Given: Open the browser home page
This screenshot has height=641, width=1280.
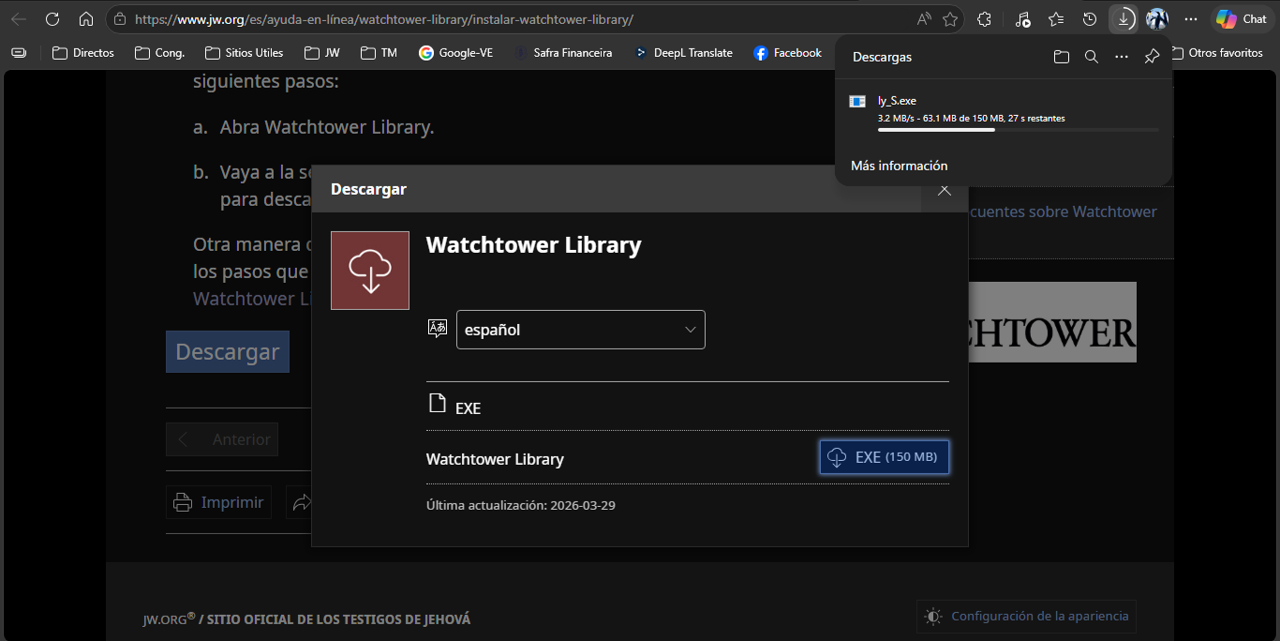Looking at the screenshot, I should tap(86, 19).
